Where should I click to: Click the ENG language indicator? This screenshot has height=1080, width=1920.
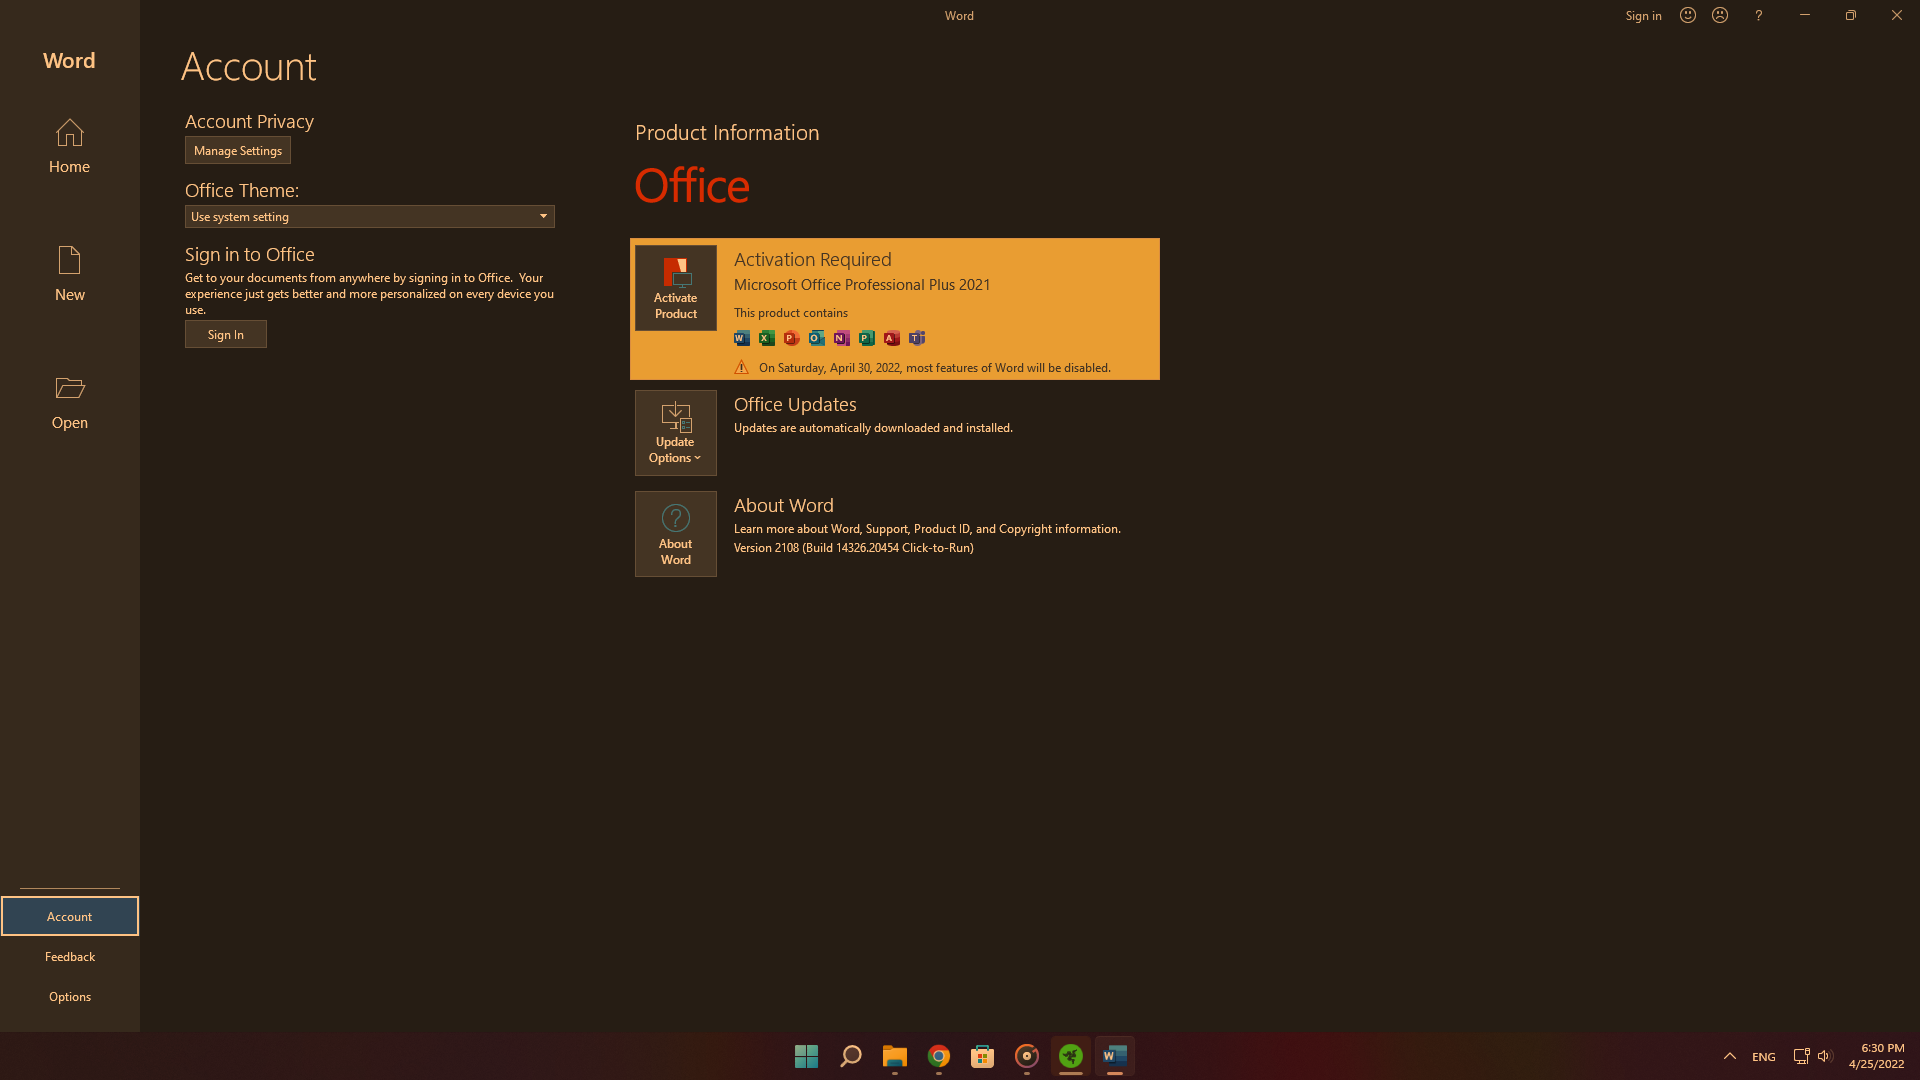(1764, 1057)
